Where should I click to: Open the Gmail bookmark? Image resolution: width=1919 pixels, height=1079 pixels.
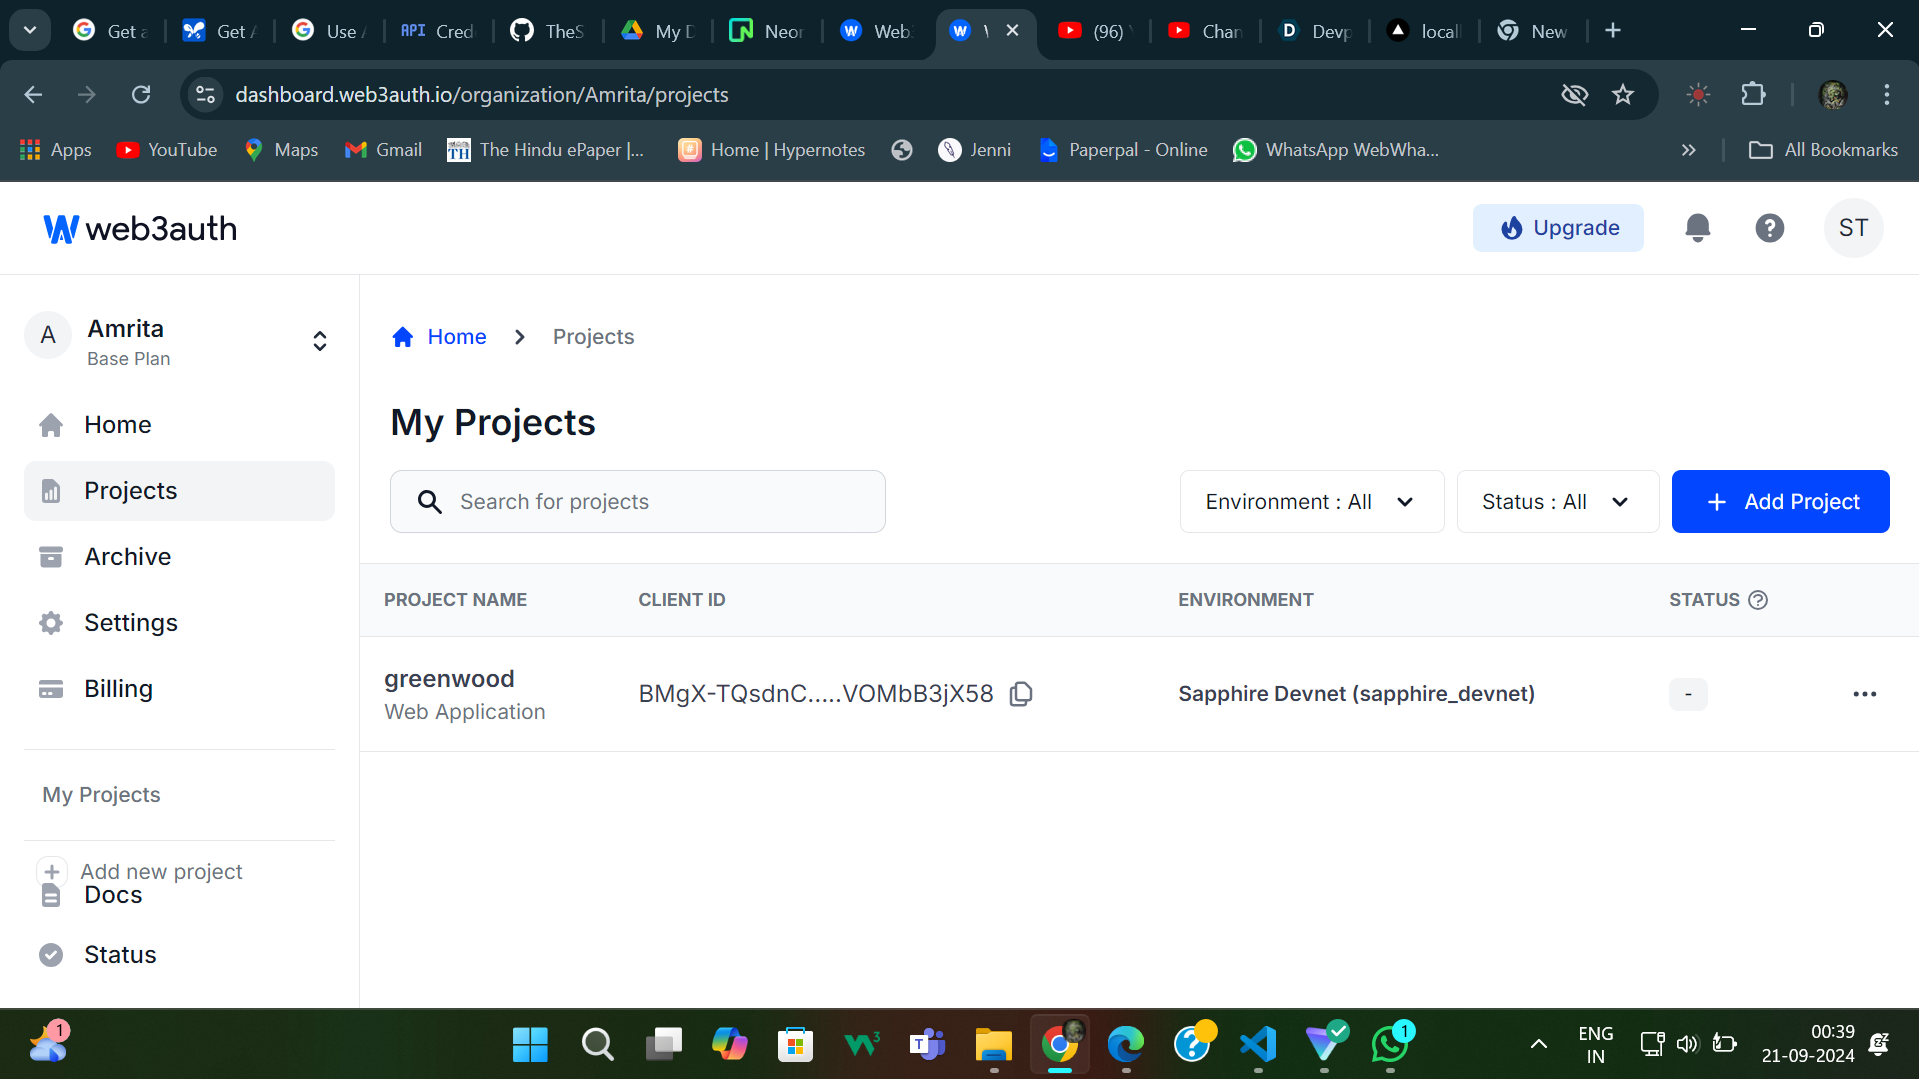(x=383, y=150)
